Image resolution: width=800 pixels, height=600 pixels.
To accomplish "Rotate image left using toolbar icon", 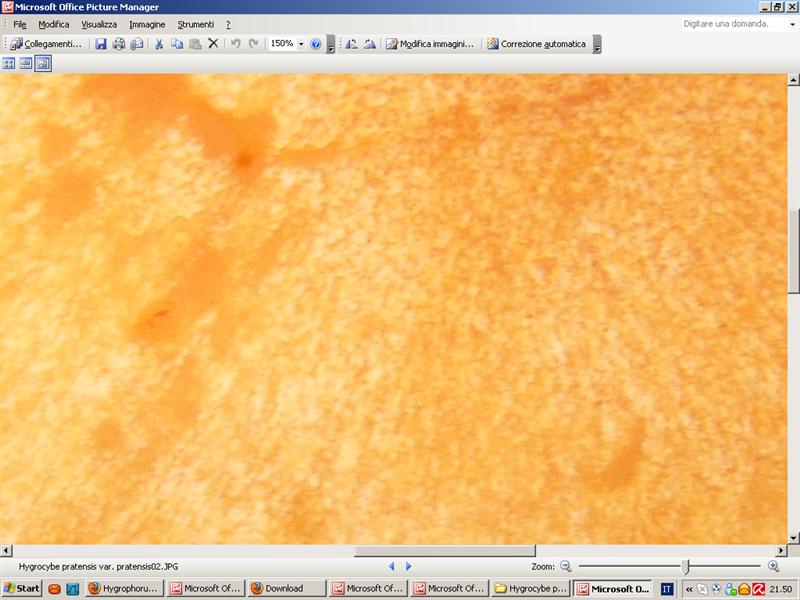I will coord(351,44).
